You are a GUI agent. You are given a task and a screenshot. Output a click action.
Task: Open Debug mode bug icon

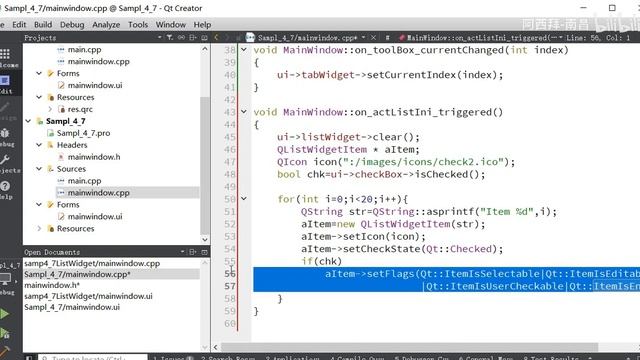click(x=5, y=133)
